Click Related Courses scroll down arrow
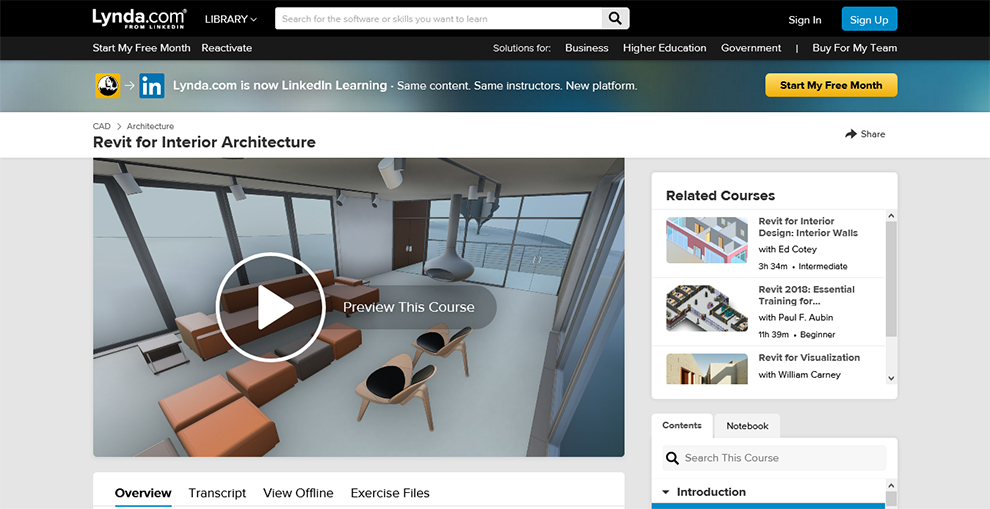The height and width of the screenshot is (509, 990). (x=891, y=378)
